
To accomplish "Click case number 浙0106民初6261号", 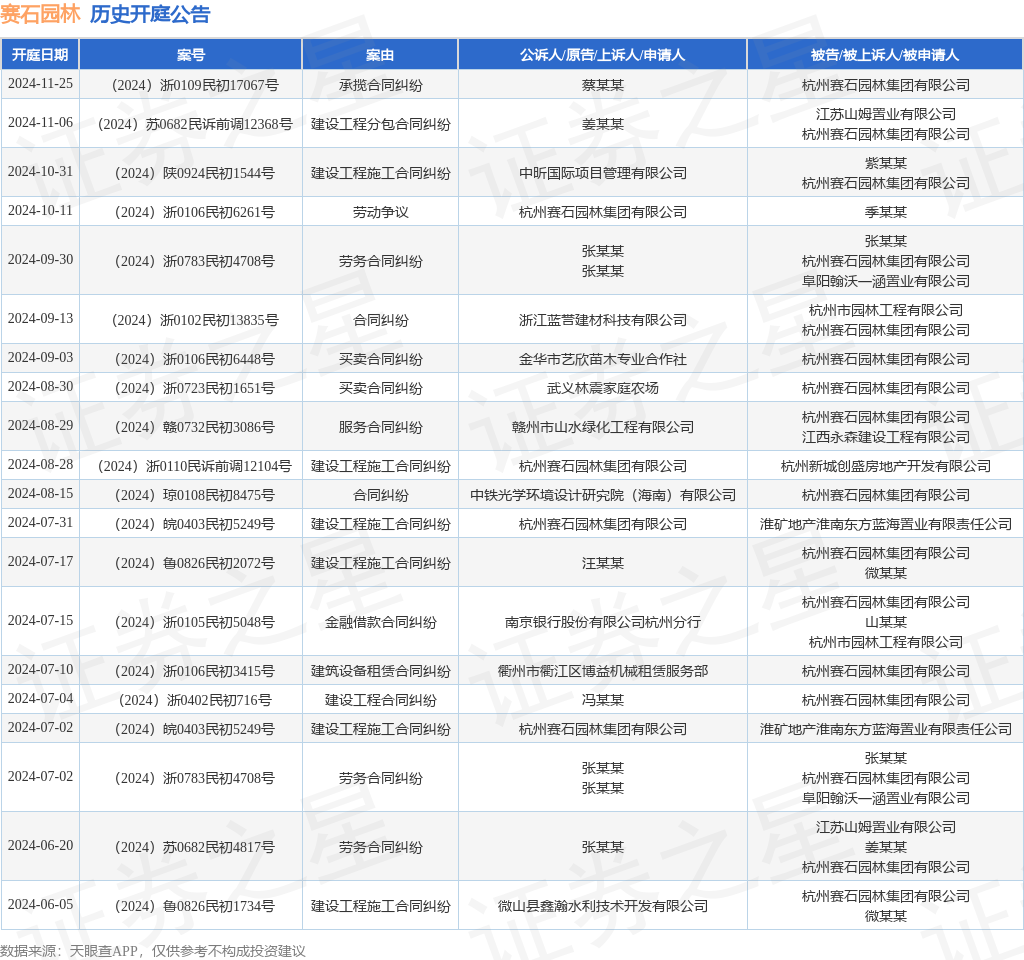I will pos(195,212).
